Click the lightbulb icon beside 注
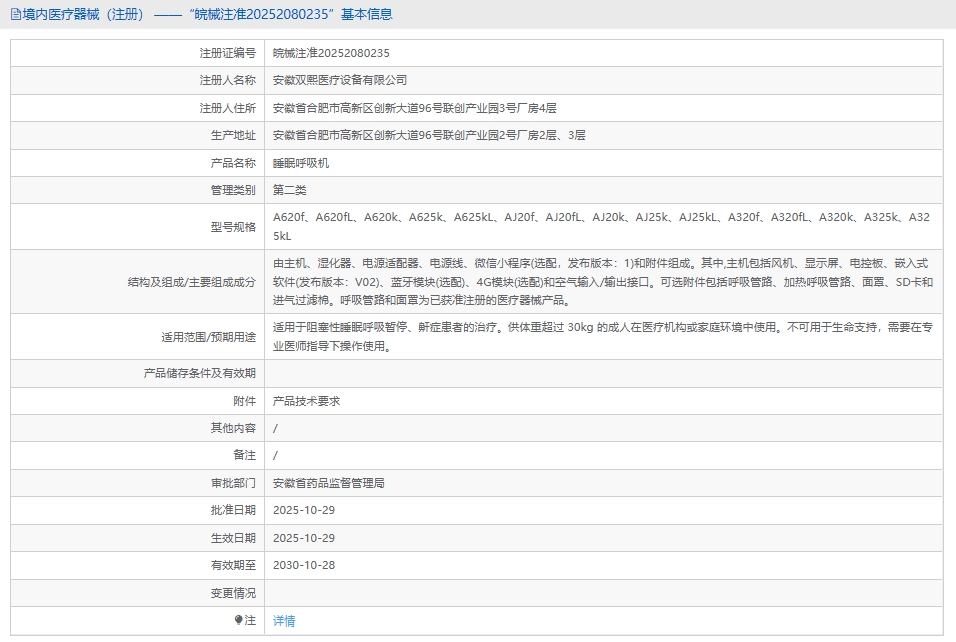The height and width of the screenshot is (642, 956). (x=238, y=620)
